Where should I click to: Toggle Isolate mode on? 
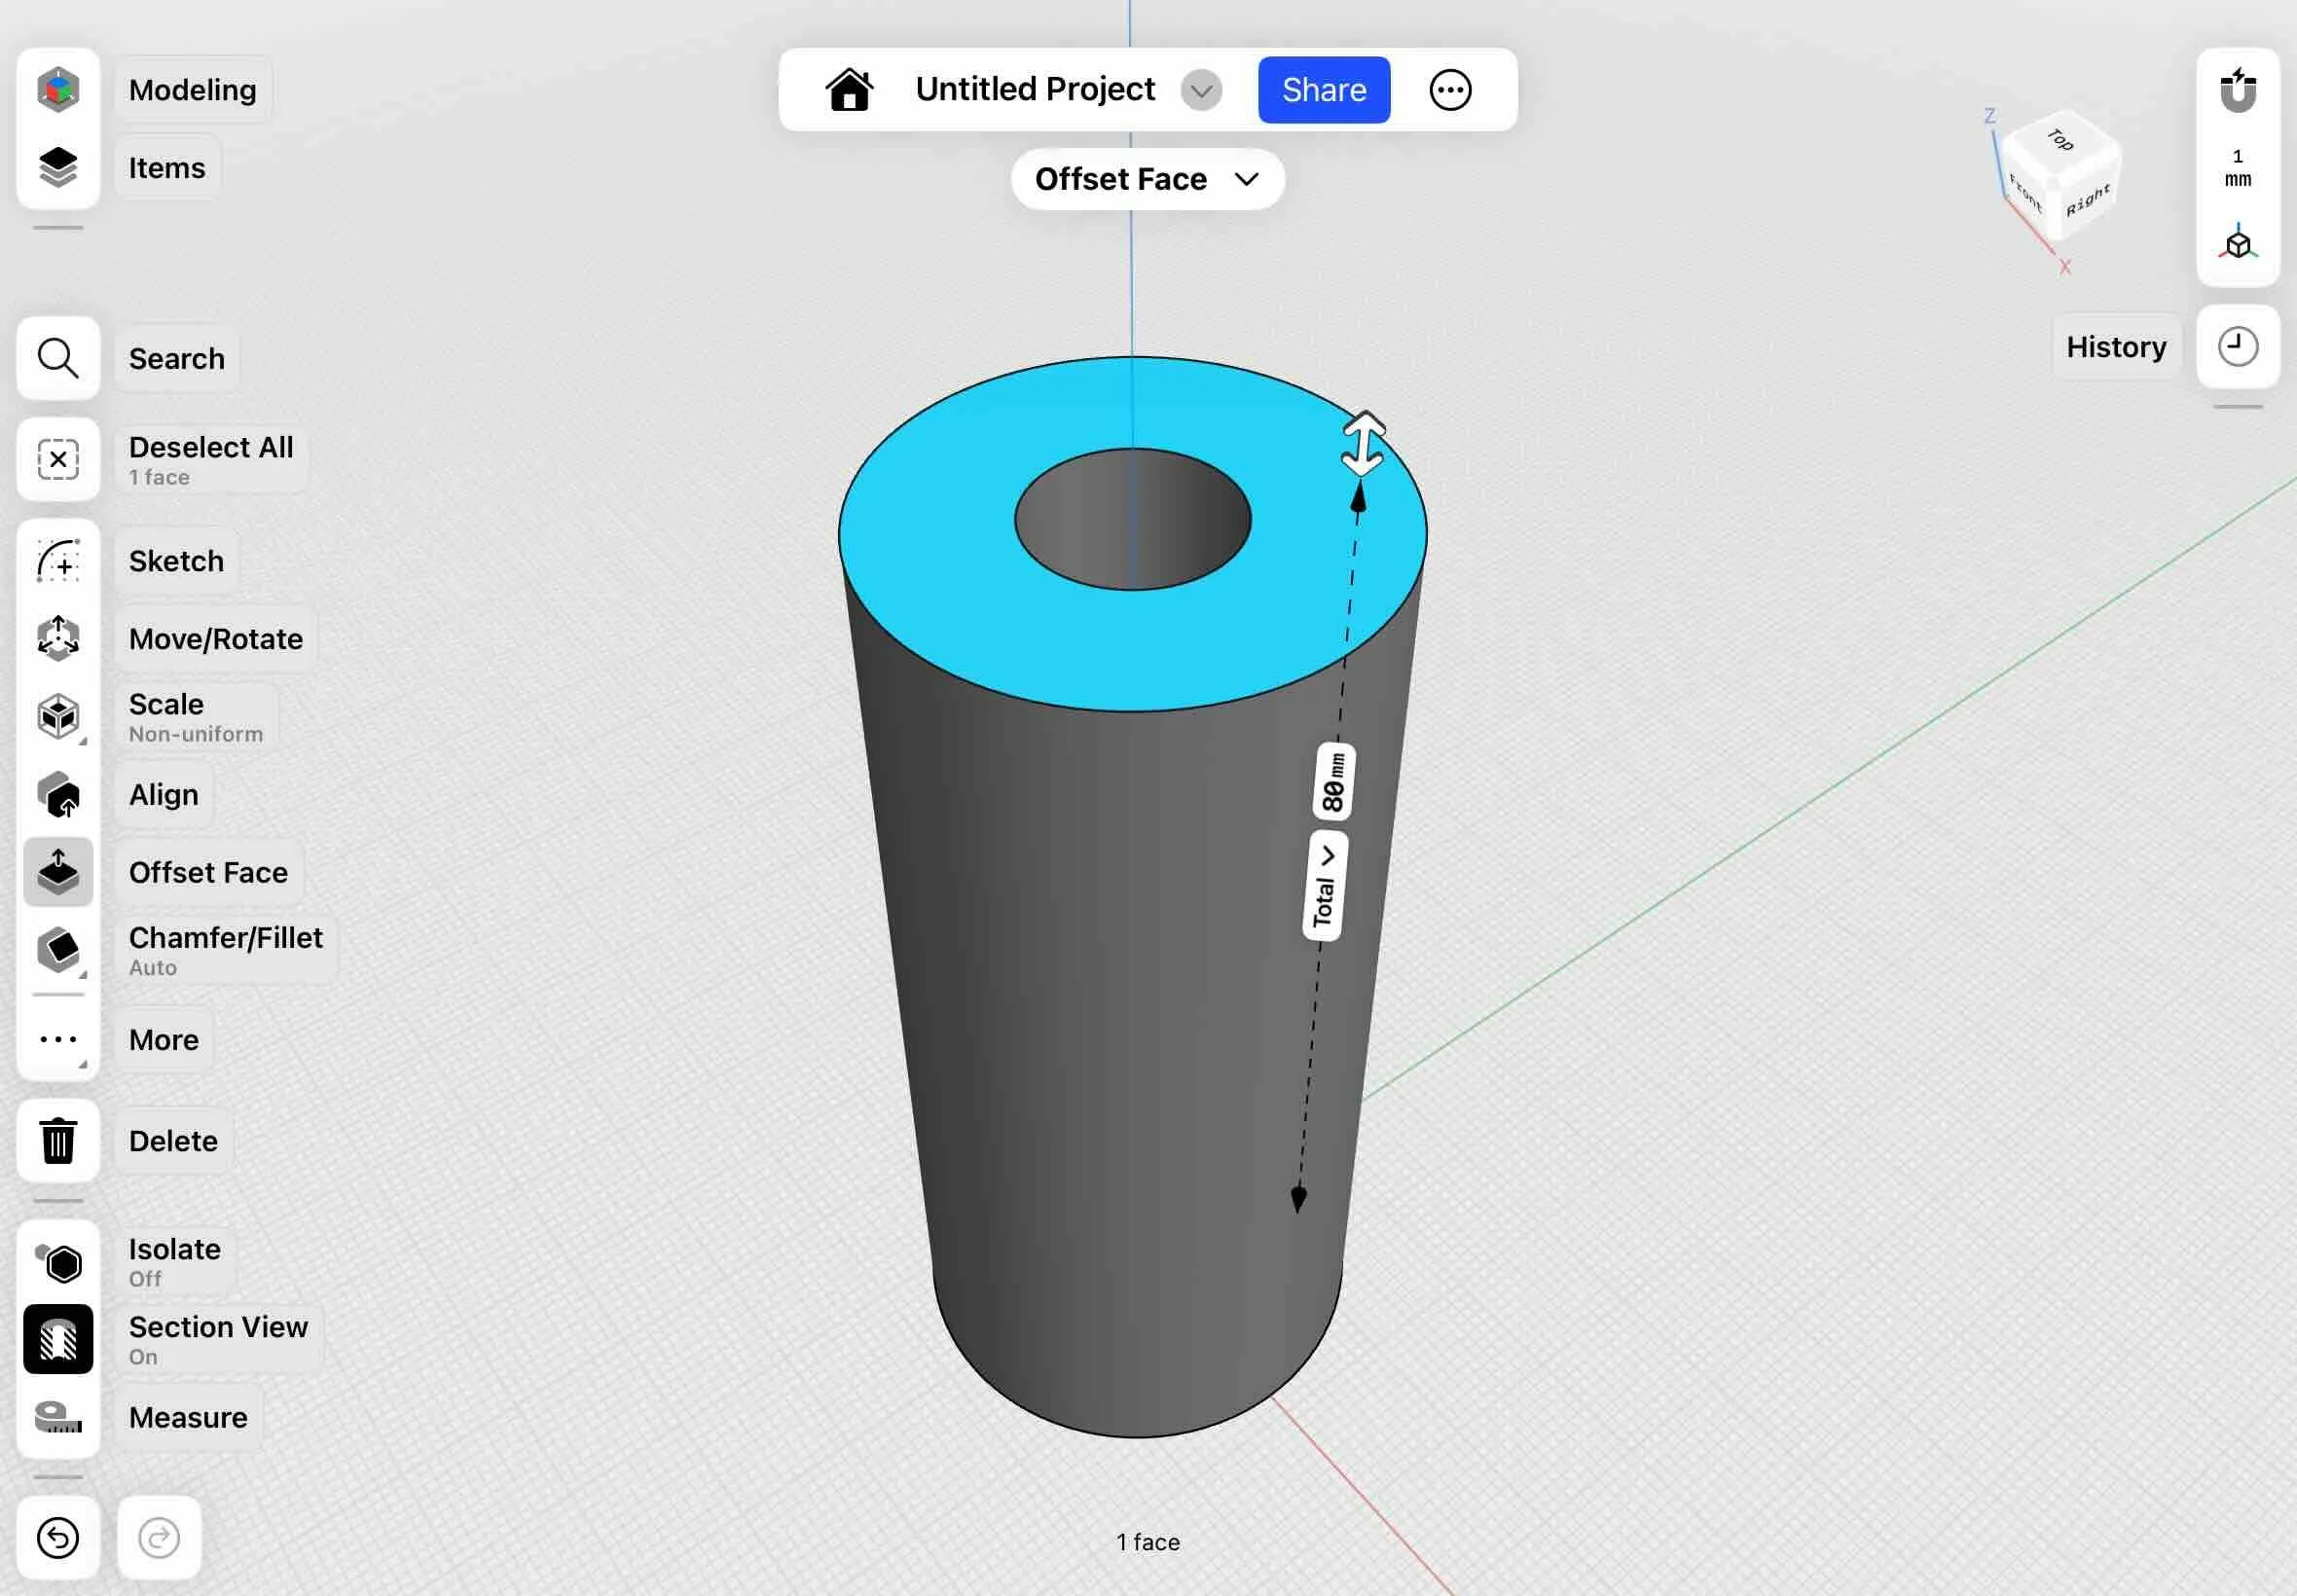pos(58,1262)
